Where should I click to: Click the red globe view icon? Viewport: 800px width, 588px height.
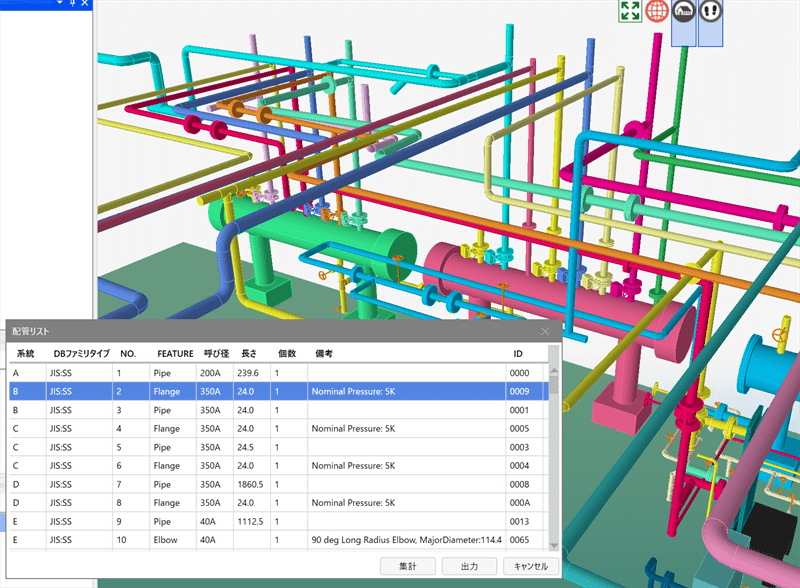(657, 11)
